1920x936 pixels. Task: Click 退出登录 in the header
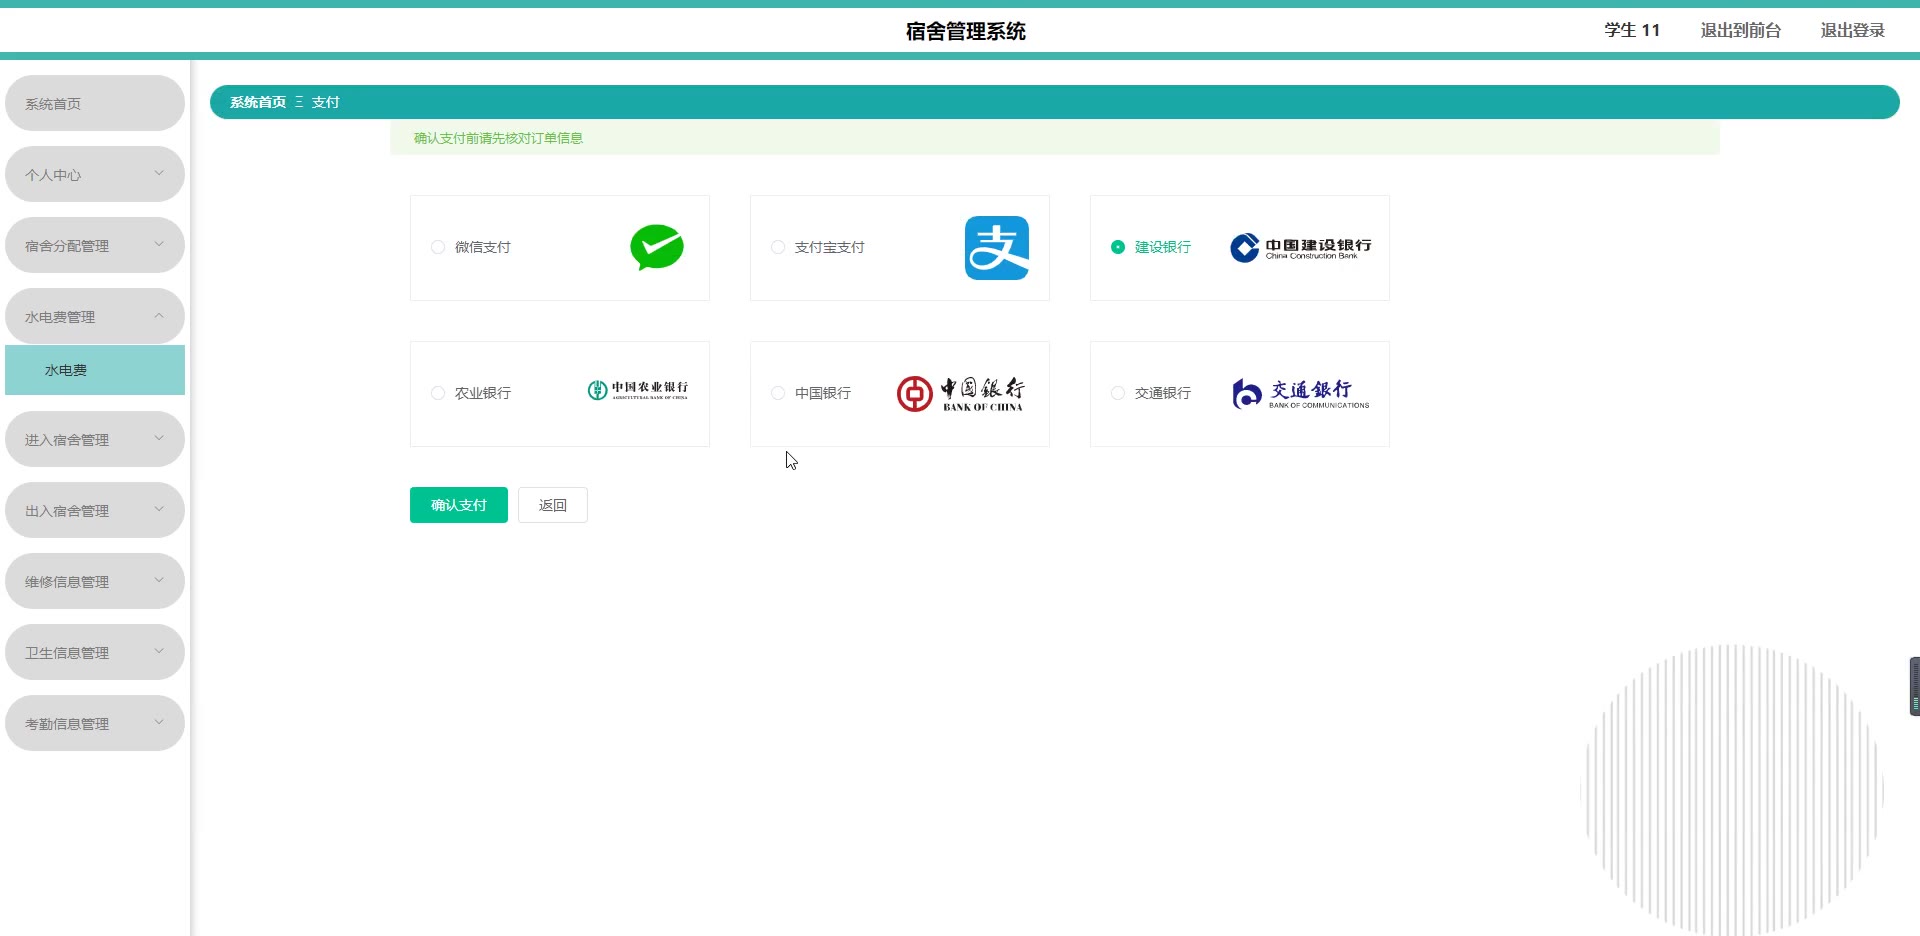click(x=1853, y=30)
